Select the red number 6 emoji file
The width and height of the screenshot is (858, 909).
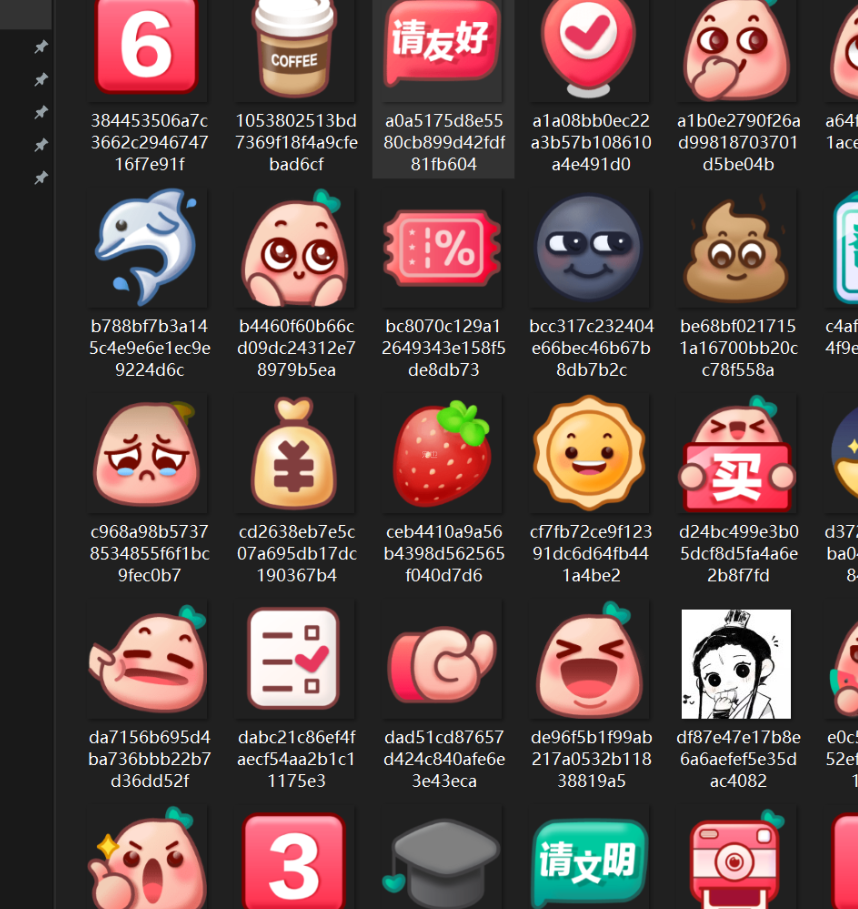(147, 47)
